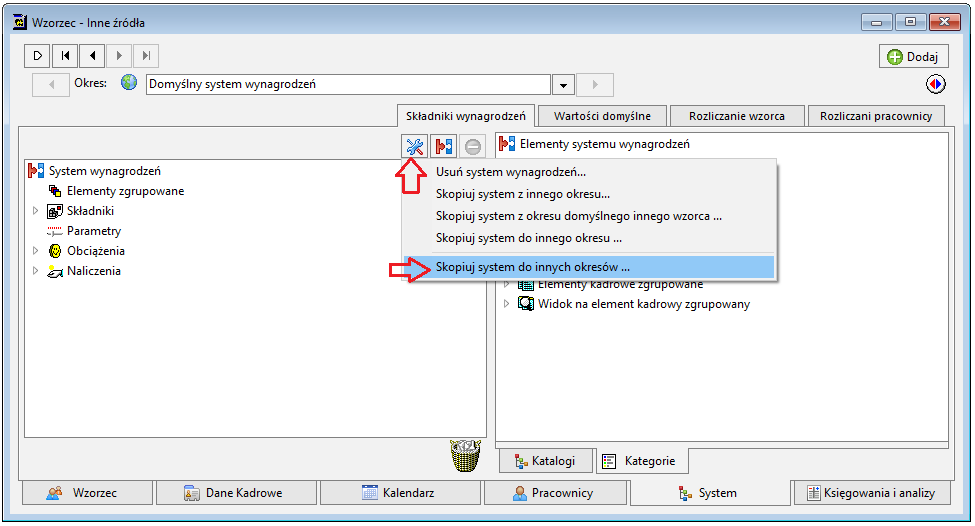
Task: Click the application icon in title bar
Action: pyautogui.click(x=21, y=22)
